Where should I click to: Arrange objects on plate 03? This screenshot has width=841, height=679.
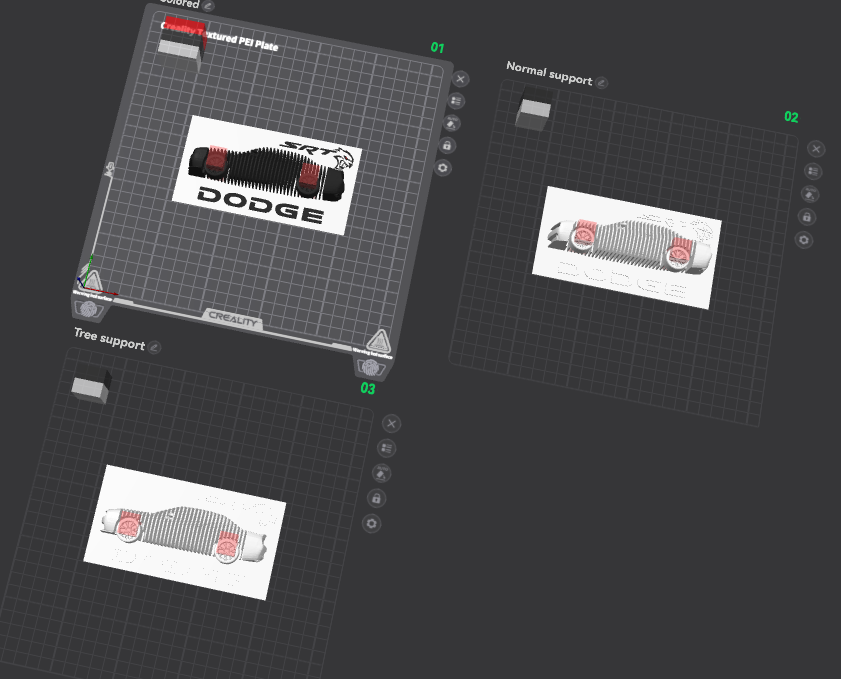point(387,448)
